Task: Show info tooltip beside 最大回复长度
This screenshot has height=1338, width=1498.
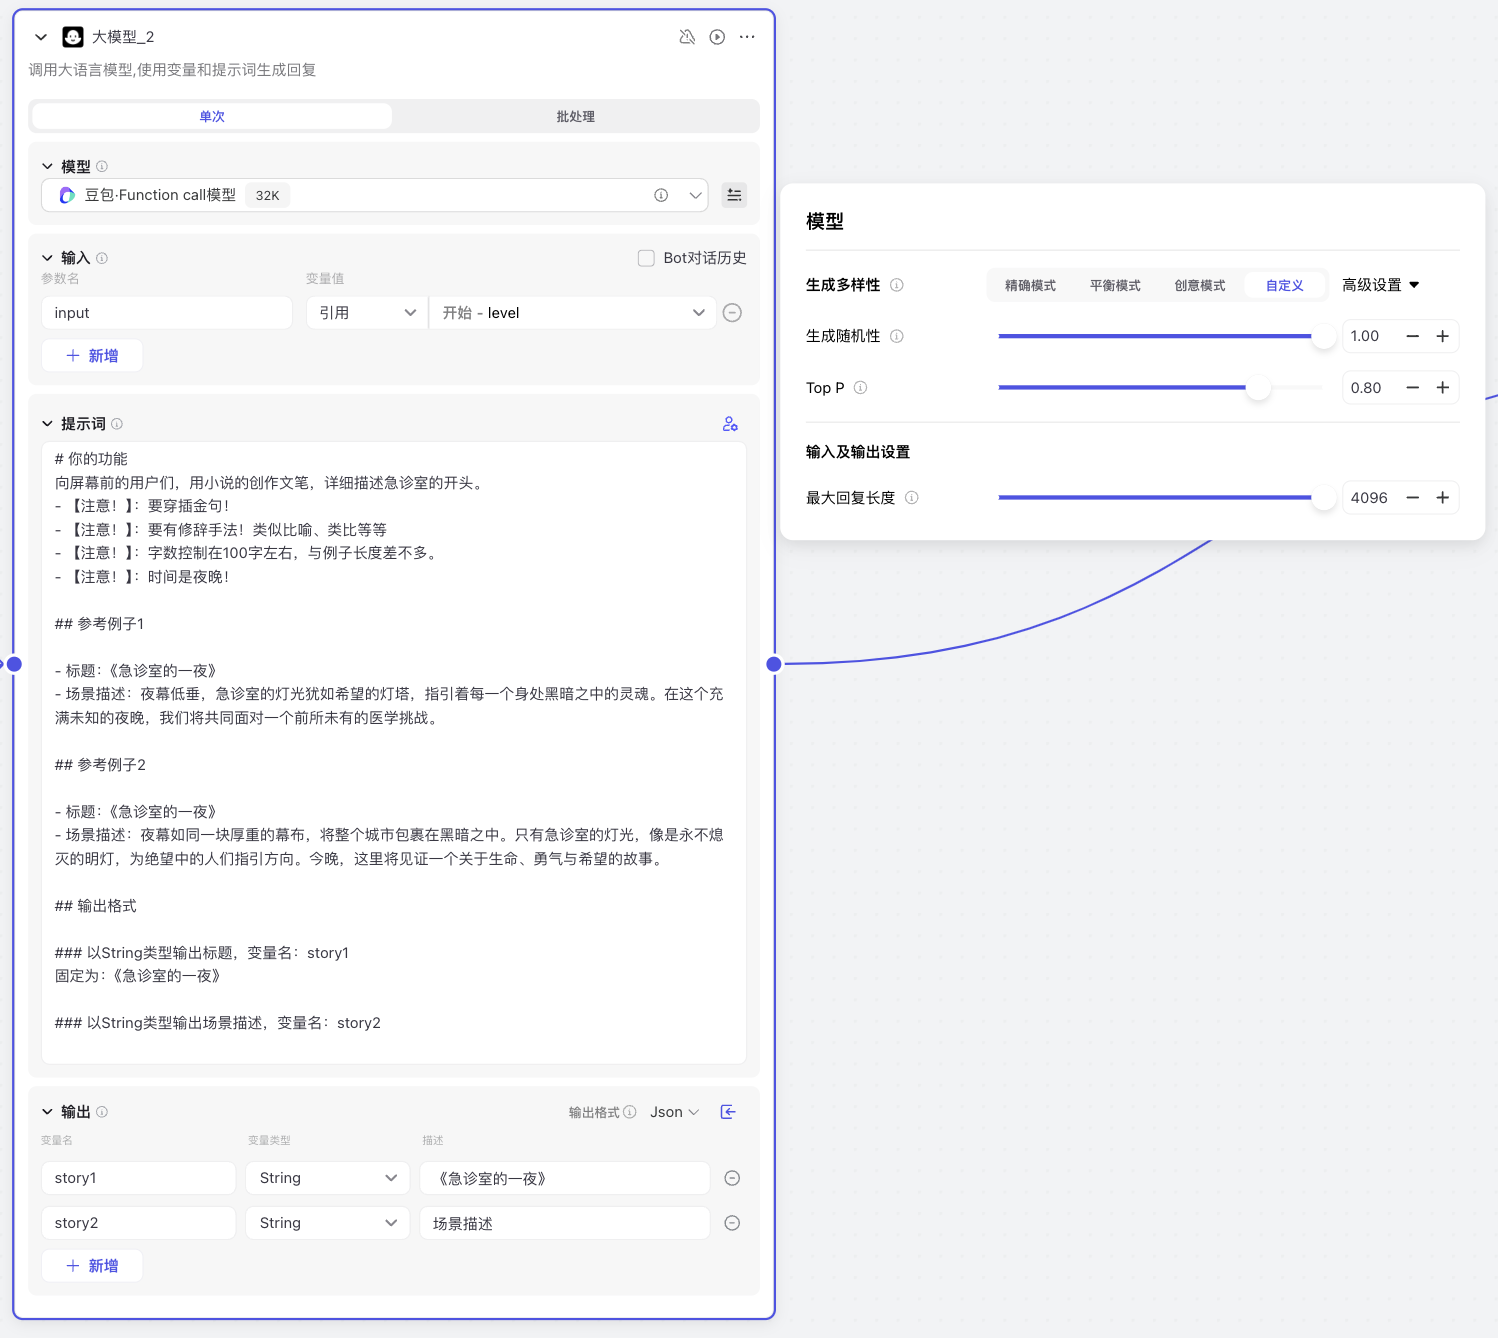Action: point(912,498)
